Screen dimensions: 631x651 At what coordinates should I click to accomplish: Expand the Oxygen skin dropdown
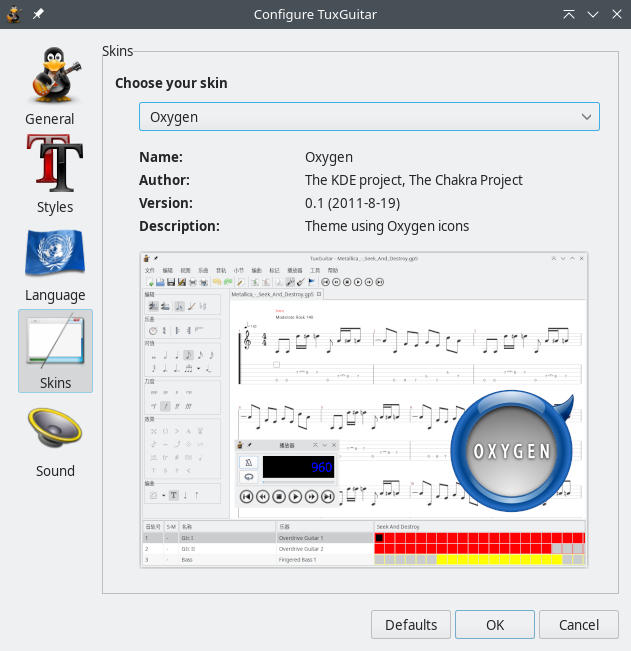(x=369, y=117)
